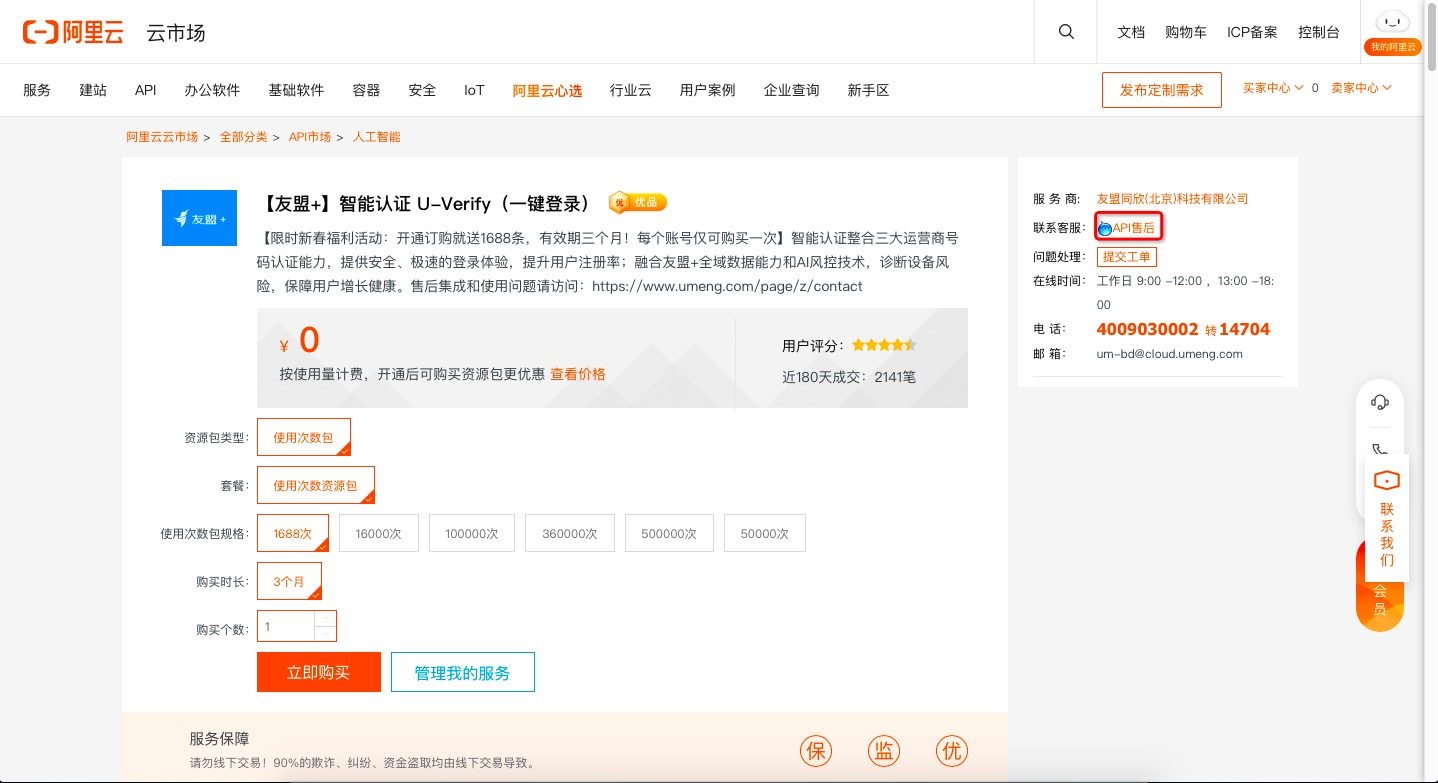Image resolution: width=1438 pixels, height=783 pixels.
Task: Click the 云市场 header title
Action: point(176,32)
